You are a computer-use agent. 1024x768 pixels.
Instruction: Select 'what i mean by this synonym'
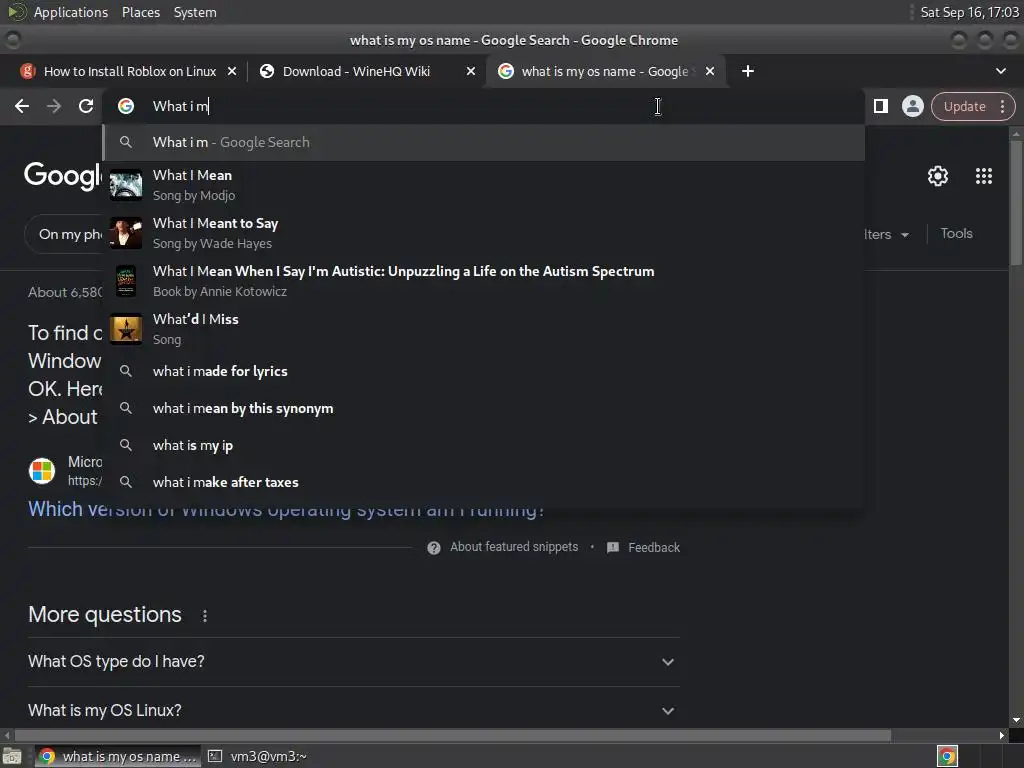click(484, 408)
